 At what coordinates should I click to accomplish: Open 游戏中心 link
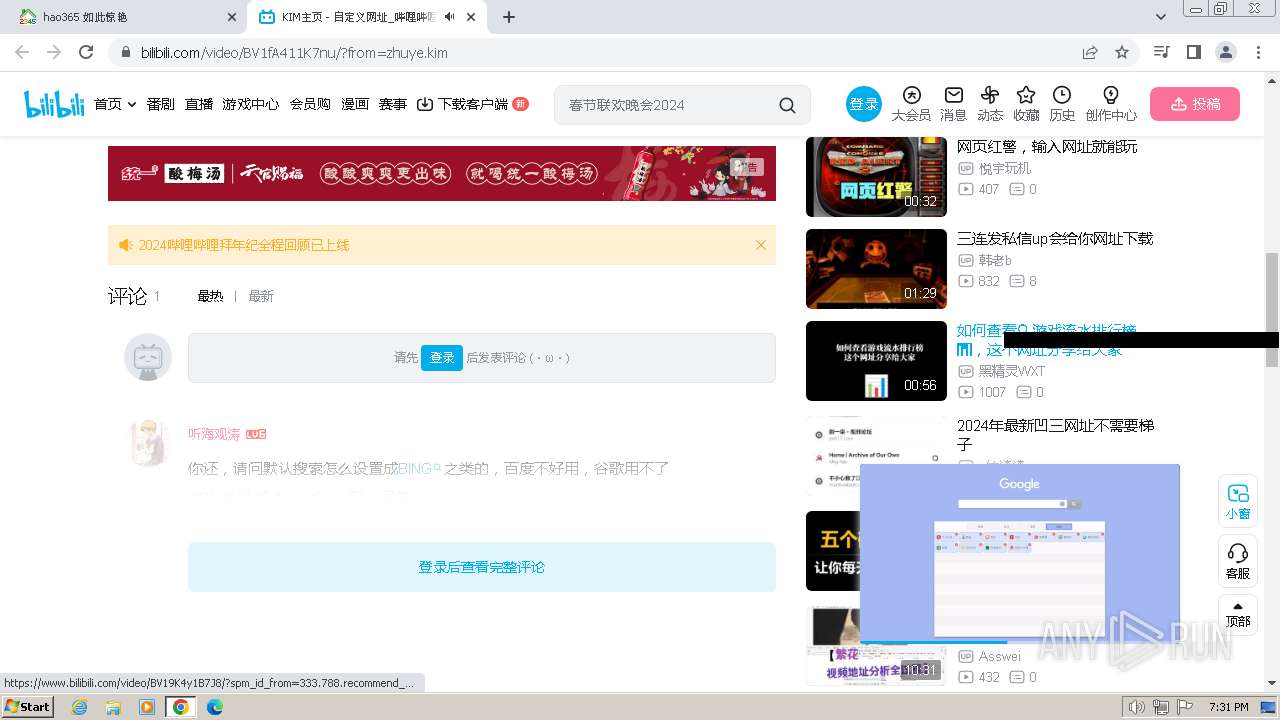click(x=251, y=104)
